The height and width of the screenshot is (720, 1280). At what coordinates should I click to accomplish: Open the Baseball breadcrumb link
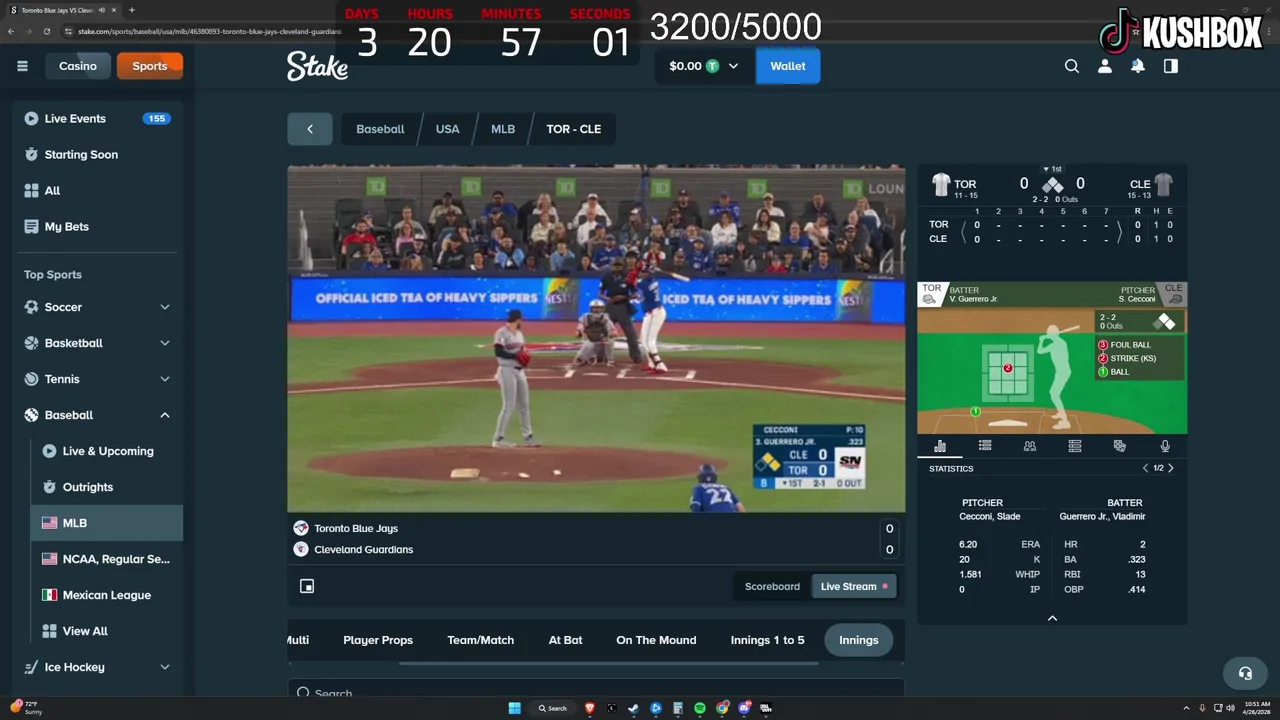pos(380,129)
